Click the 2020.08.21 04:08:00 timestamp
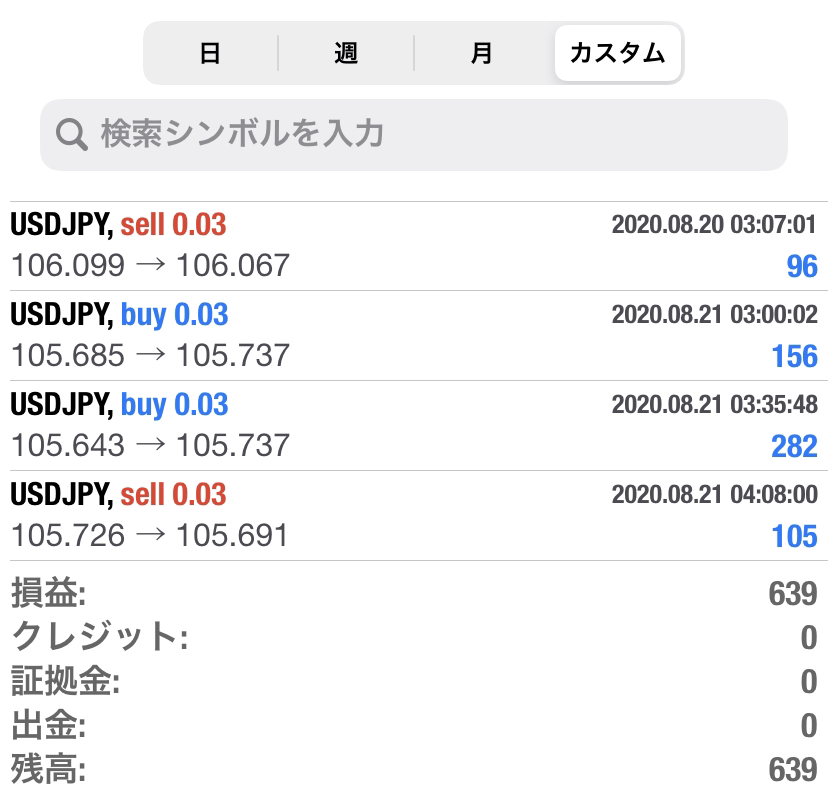The image size is (828, 800). 714,495
